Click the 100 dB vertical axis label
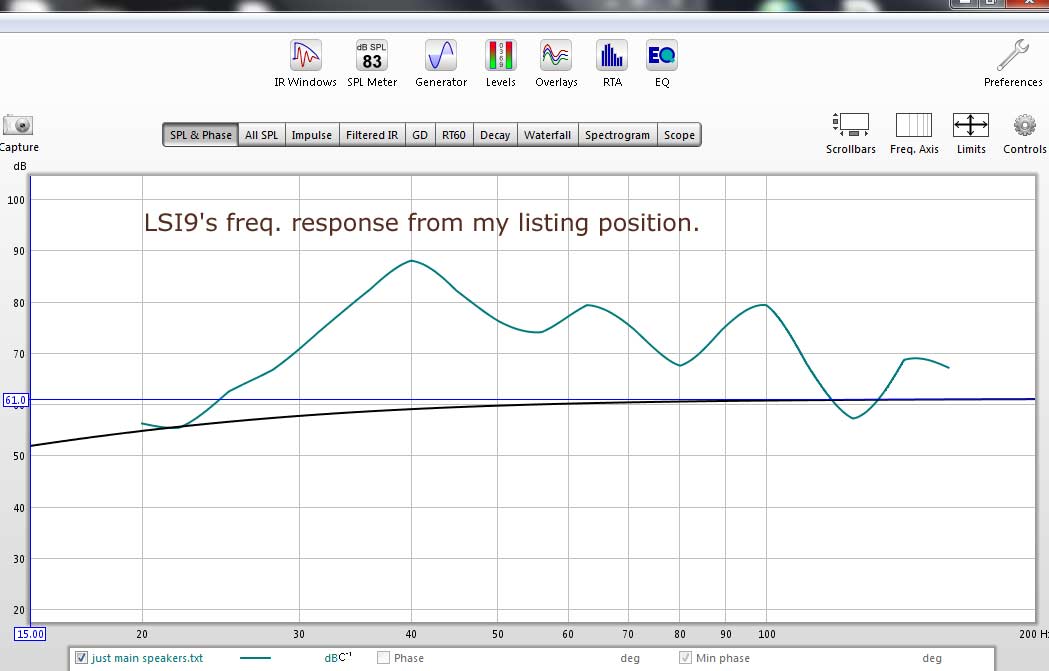Screen dimensions: 1049x671 click(x=16, y=200)
